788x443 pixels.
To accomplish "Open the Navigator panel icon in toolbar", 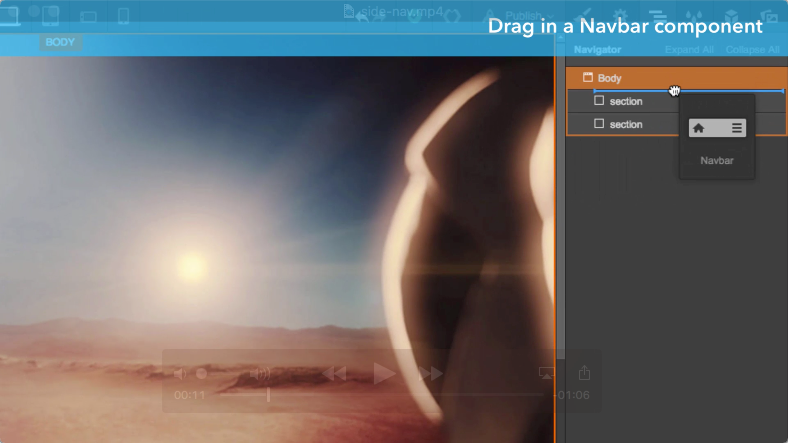I will [657, 16].
